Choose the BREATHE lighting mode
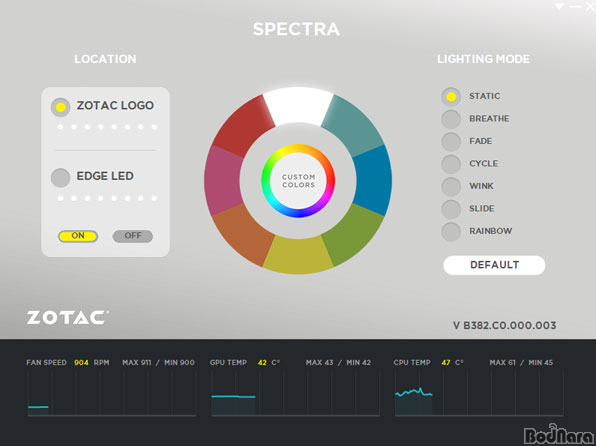The width and height of the screenshot is (596, 446). click(x=451, y=119)
